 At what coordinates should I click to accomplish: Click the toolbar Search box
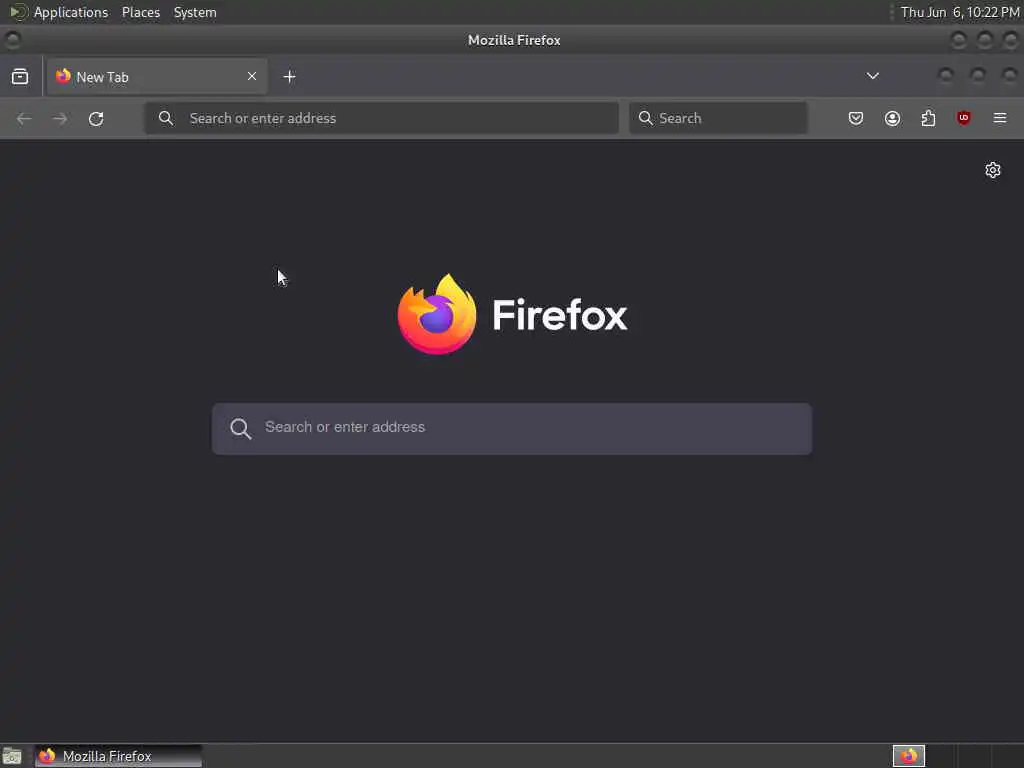(x=718, y=118)
